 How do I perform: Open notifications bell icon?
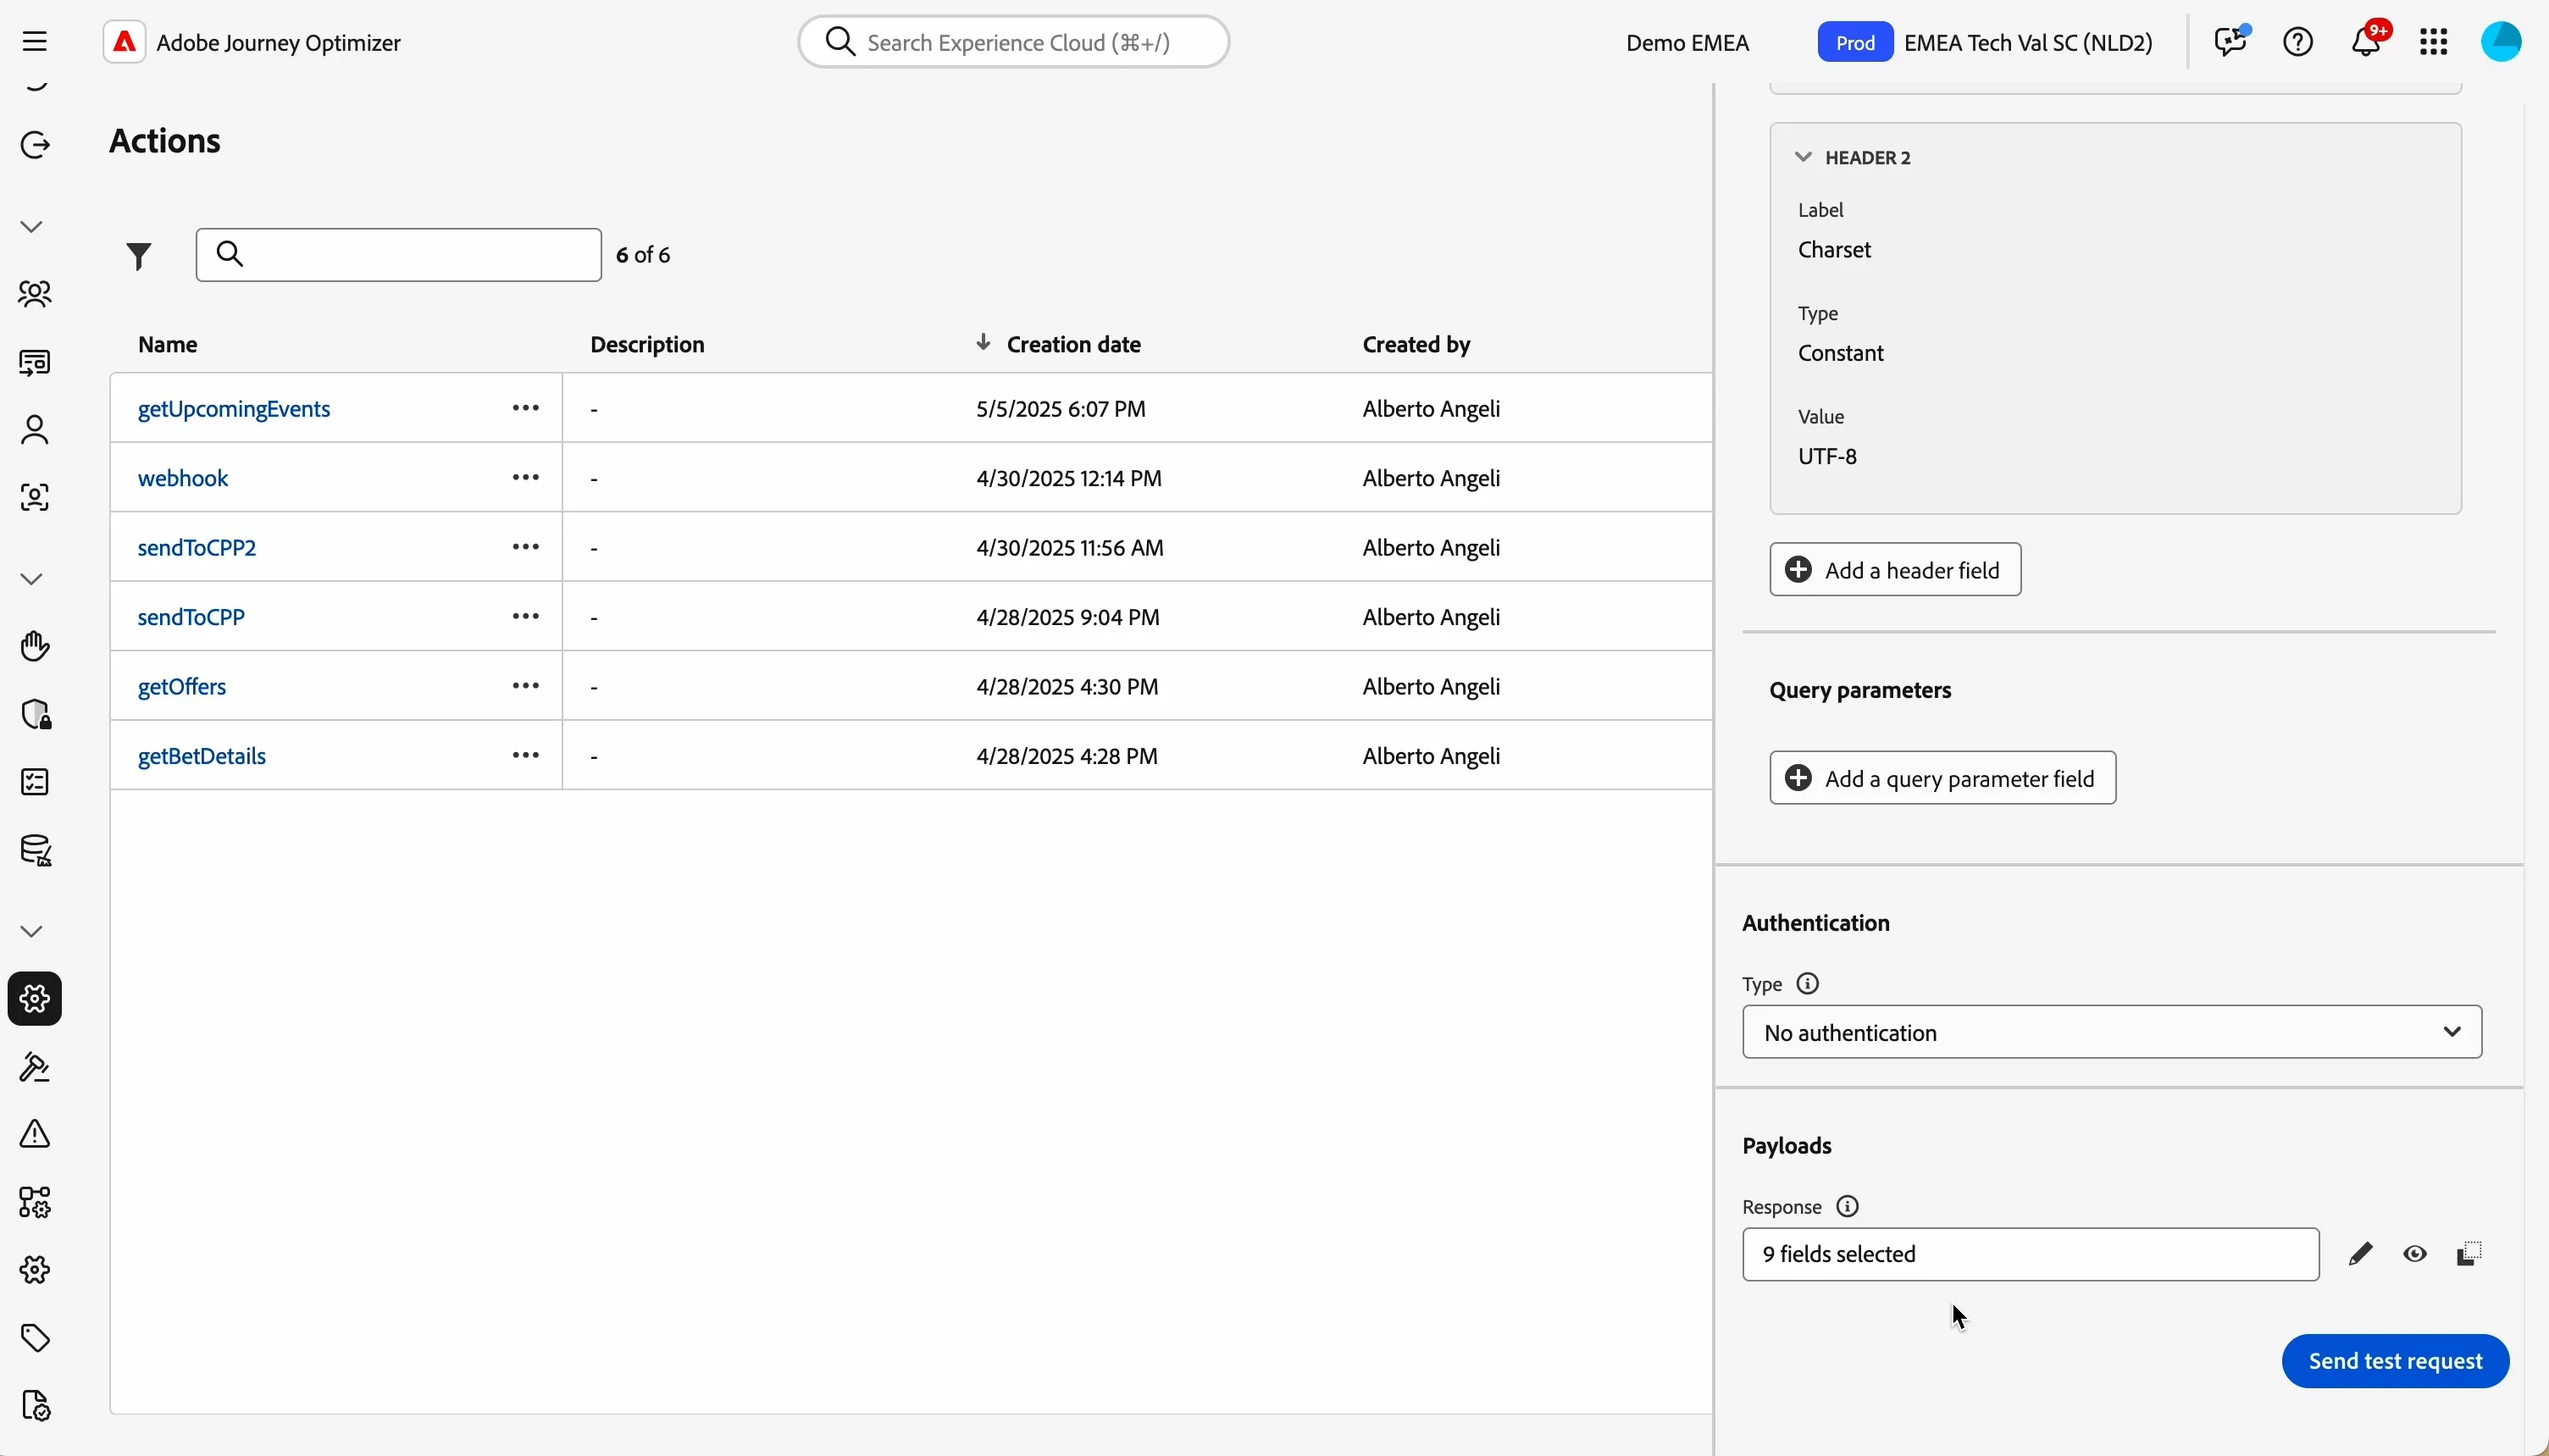[x=2368, y=42]
